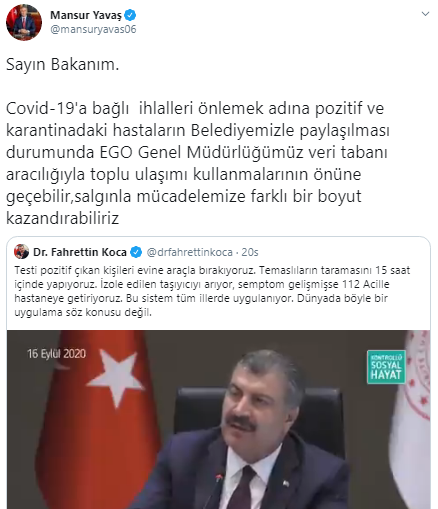Click Sayın Bakanım greeting line

62,64
